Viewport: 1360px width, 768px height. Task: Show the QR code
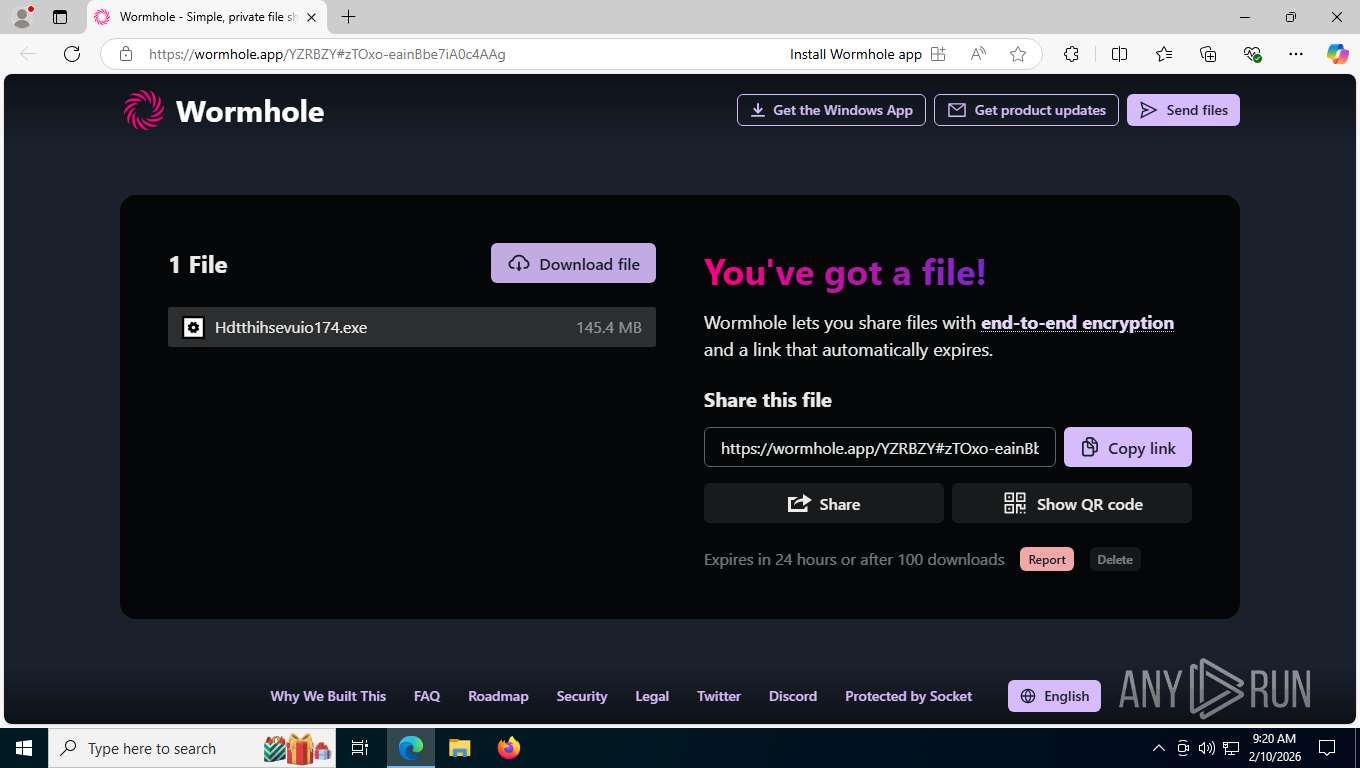1072,503
